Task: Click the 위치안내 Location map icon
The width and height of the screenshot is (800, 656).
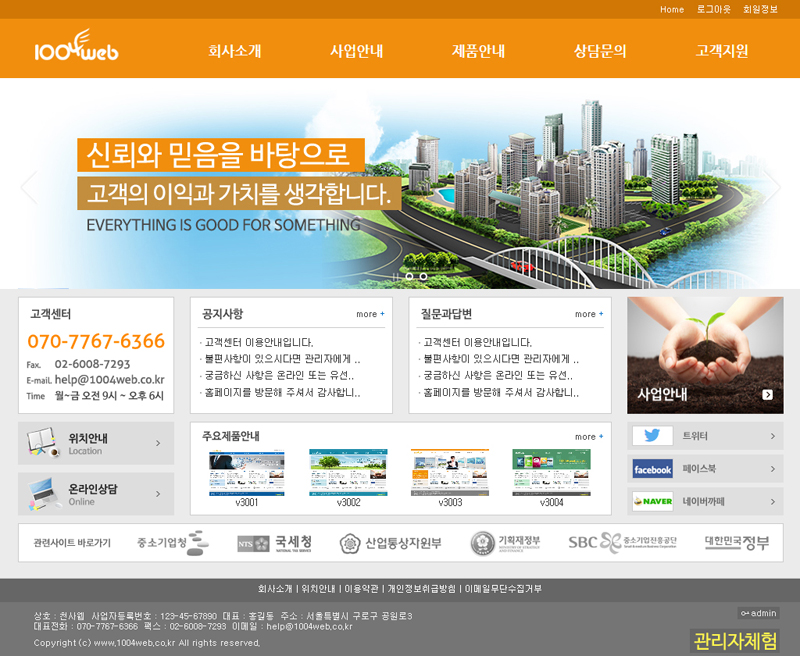Action: pos(43,443)
